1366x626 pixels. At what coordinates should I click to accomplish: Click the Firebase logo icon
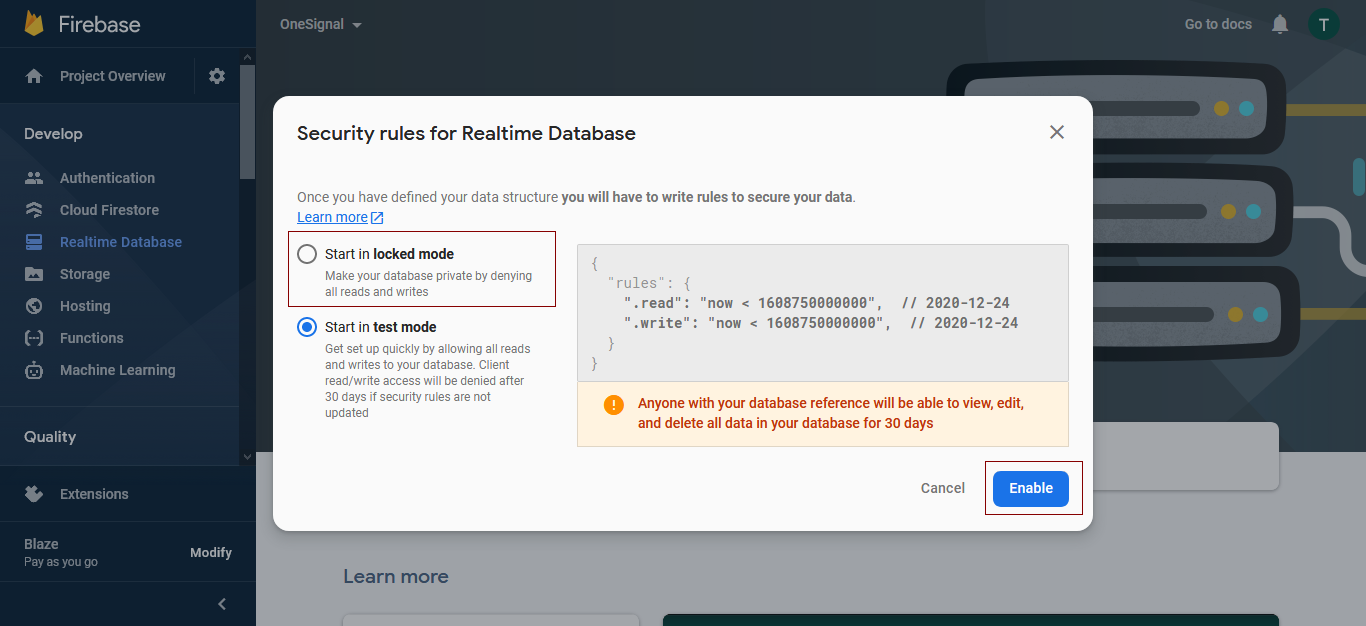pos(34,24)
